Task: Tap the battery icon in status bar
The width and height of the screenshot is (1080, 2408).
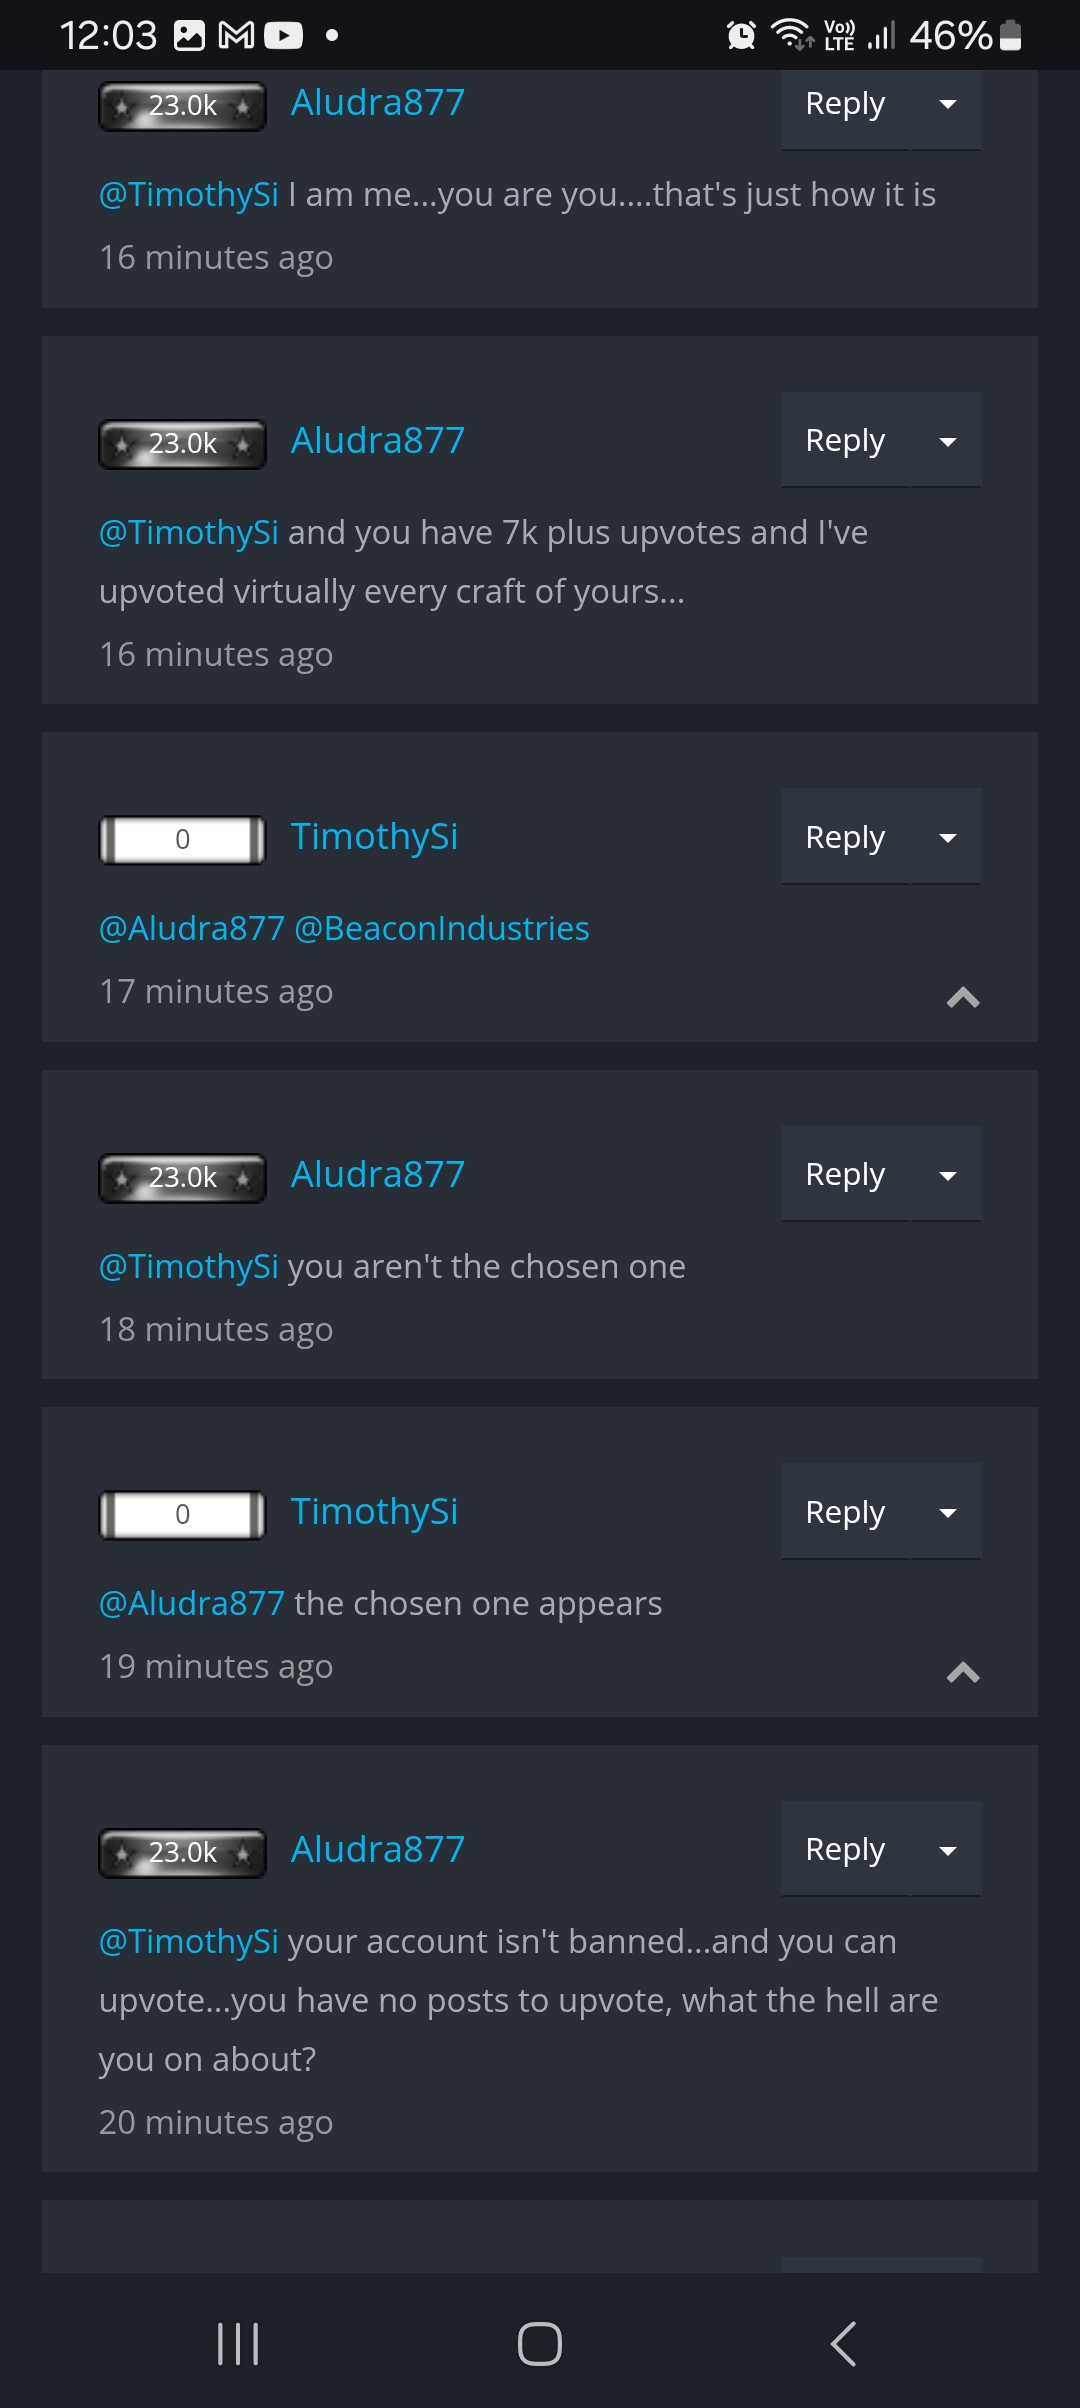Action: coord(1010,35)
